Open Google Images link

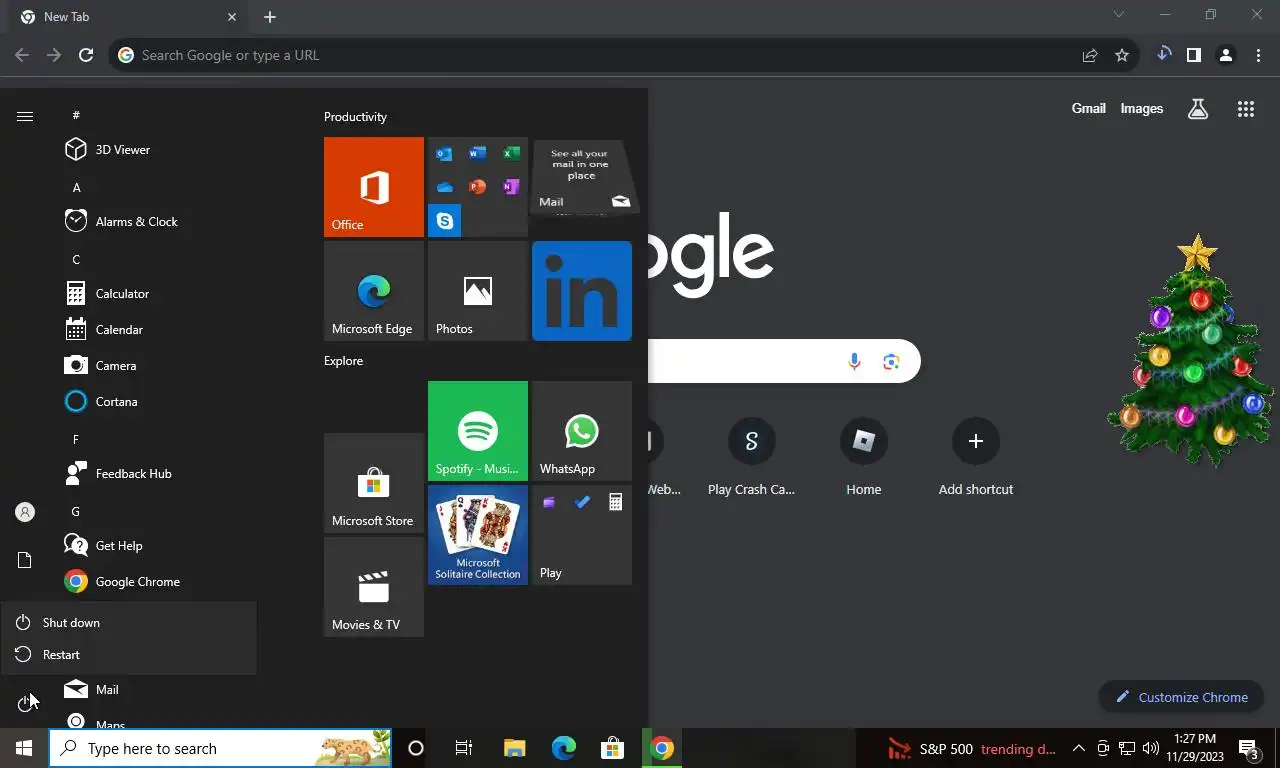(1141, 108)
